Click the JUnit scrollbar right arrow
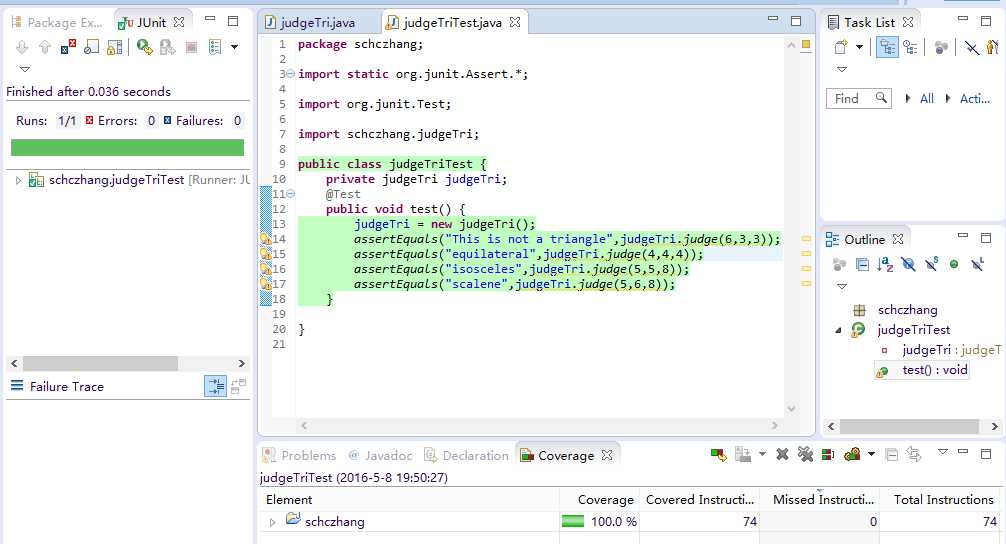The height and width of the screenshot is (544, 1006). tap(242, 364)
